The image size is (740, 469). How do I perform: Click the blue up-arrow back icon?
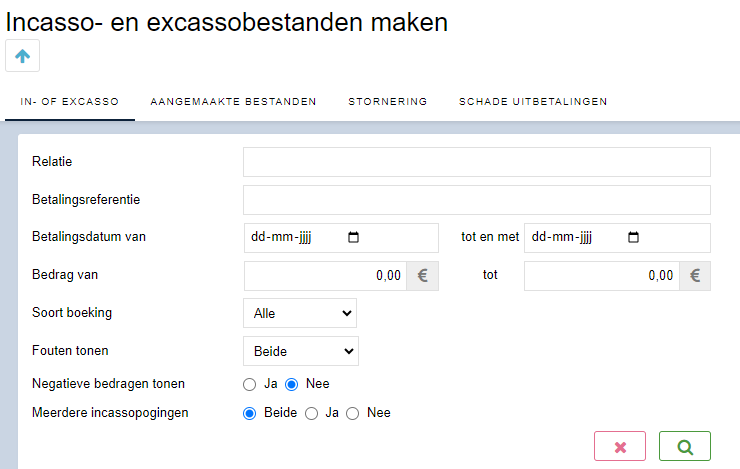tap(22, 56)
